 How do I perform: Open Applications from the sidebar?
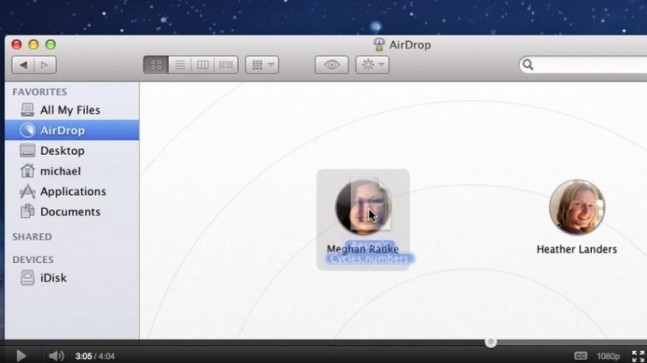click(x=72, y=191)
